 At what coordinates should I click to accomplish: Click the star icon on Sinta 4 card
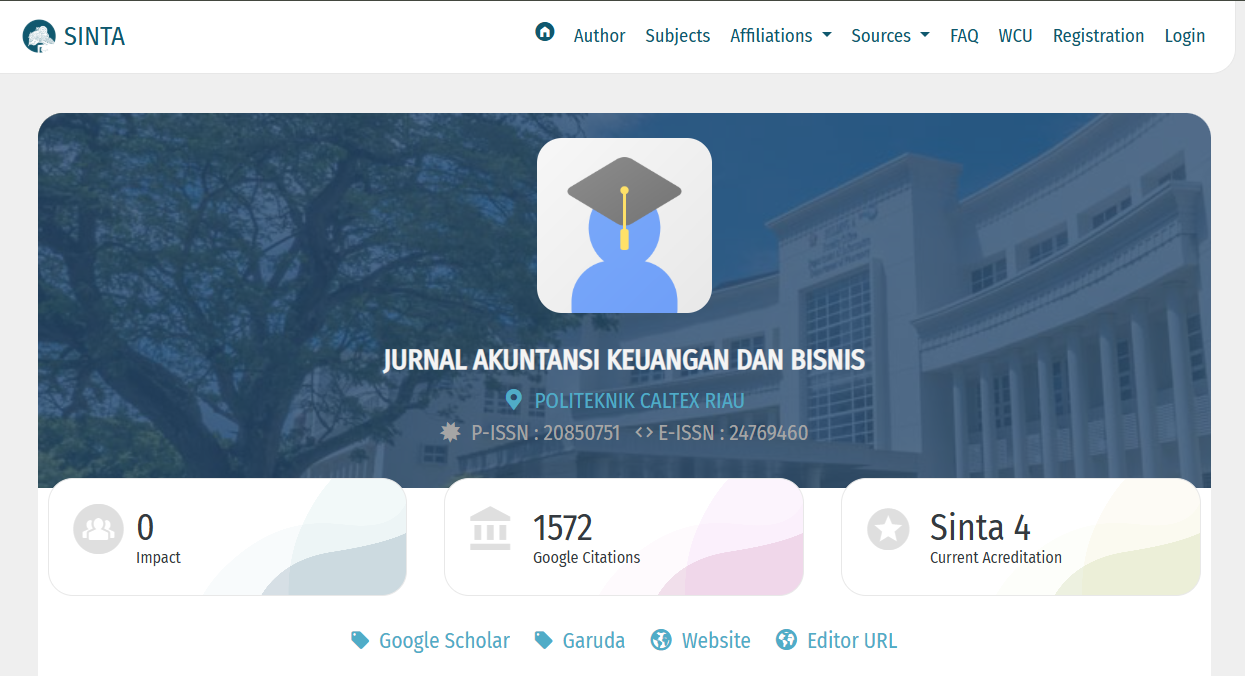888,529
